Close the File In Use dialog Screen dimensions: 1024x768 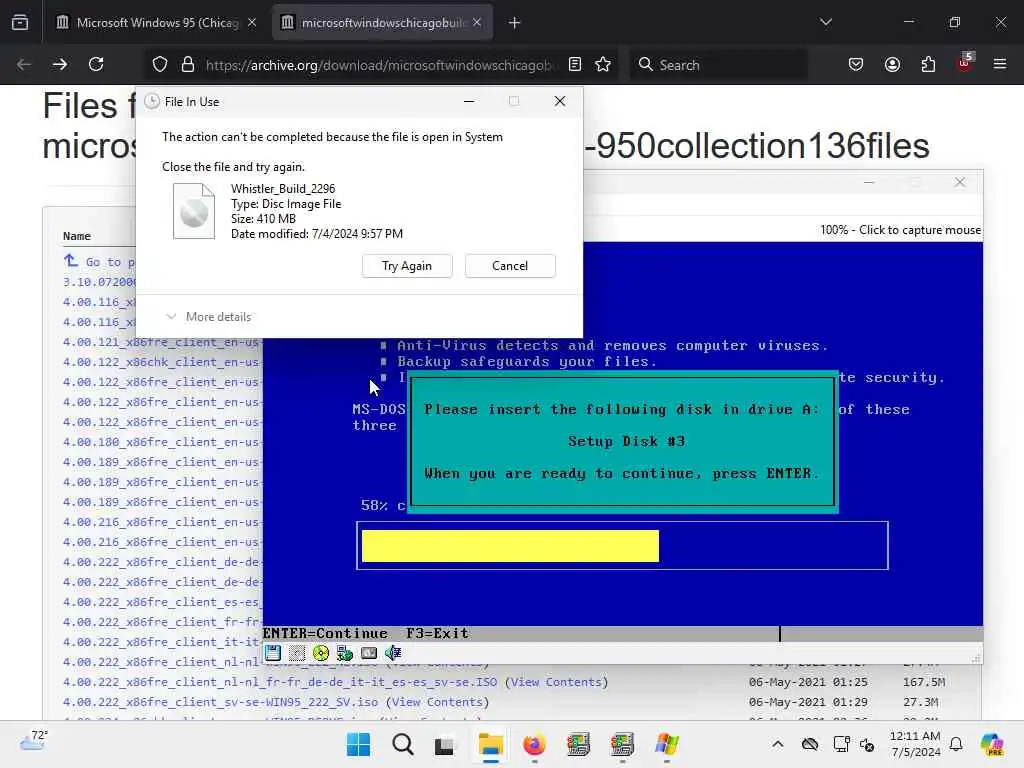(560, 101)
